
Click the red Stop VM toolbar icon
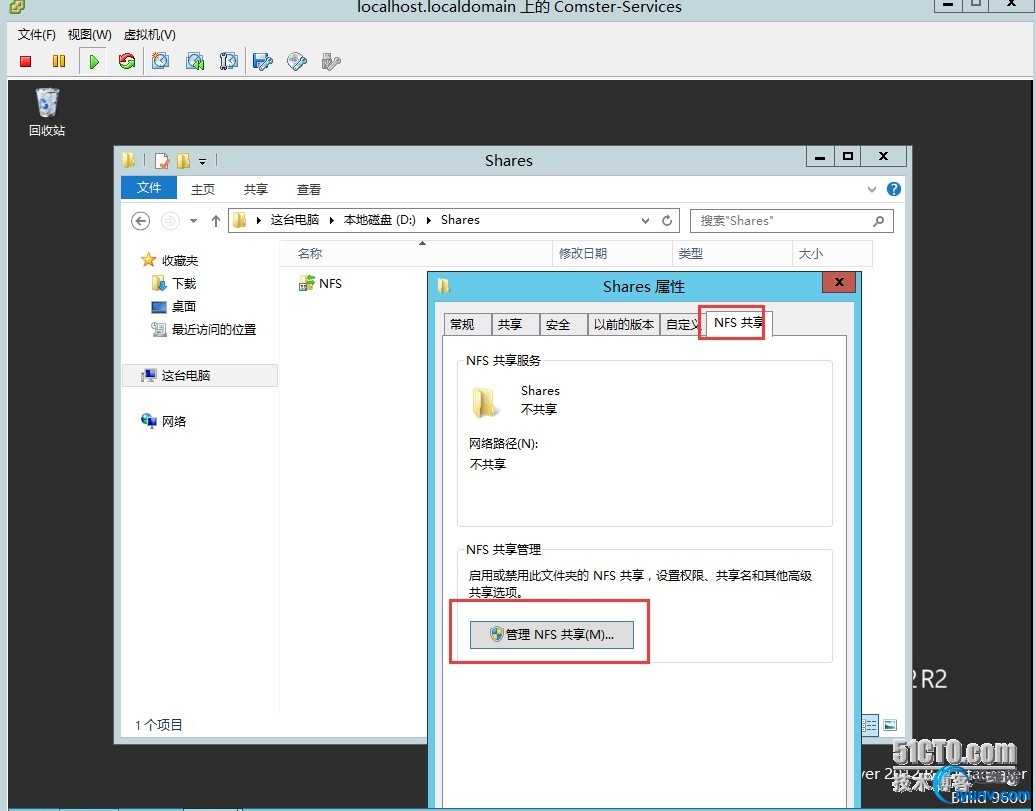[26, 61]
